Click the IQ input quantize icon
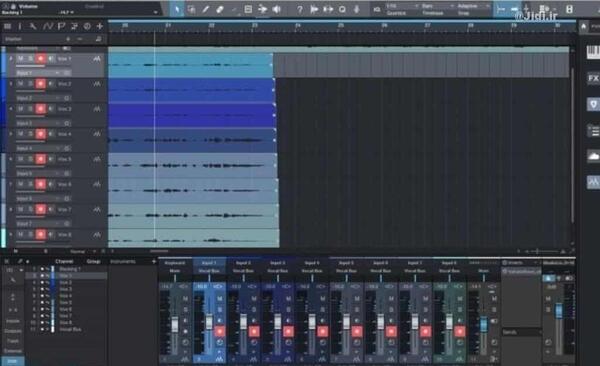This screenshot has height=366, width=600. pyautogui.click(x=377, y=9)
